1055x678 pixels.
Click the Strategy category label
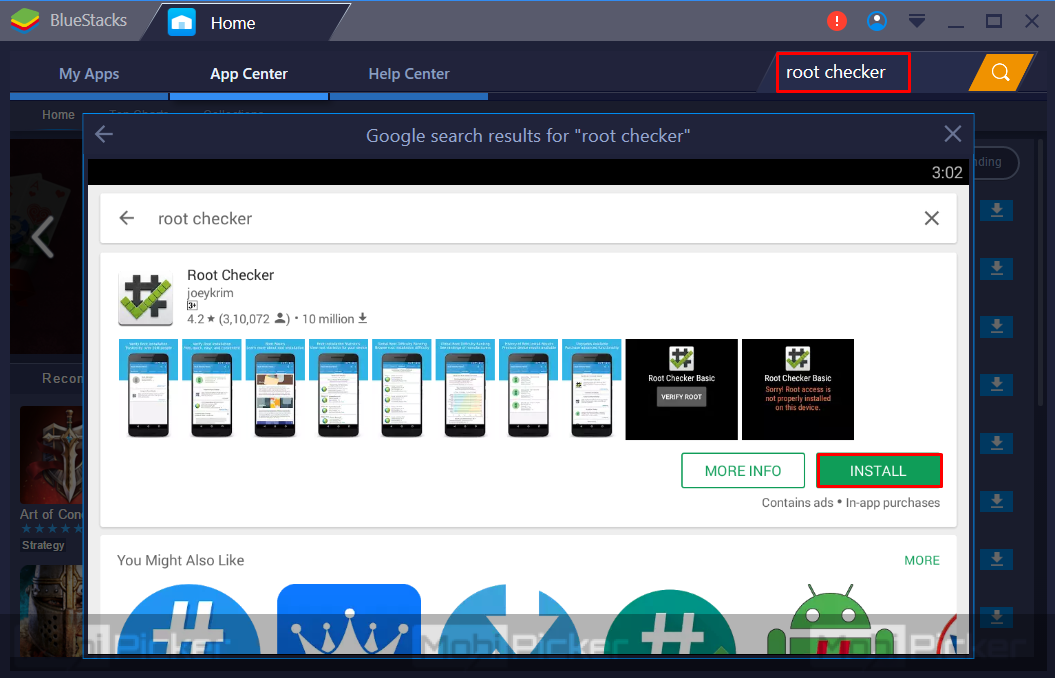tap(43, 545)
